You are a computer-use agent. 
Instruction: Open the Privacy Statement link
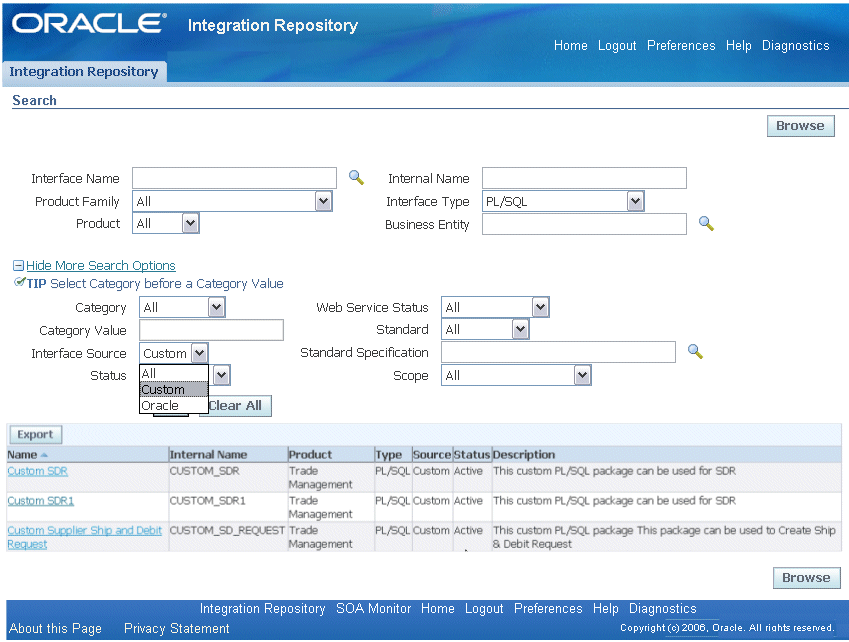[x=177, y=628]
